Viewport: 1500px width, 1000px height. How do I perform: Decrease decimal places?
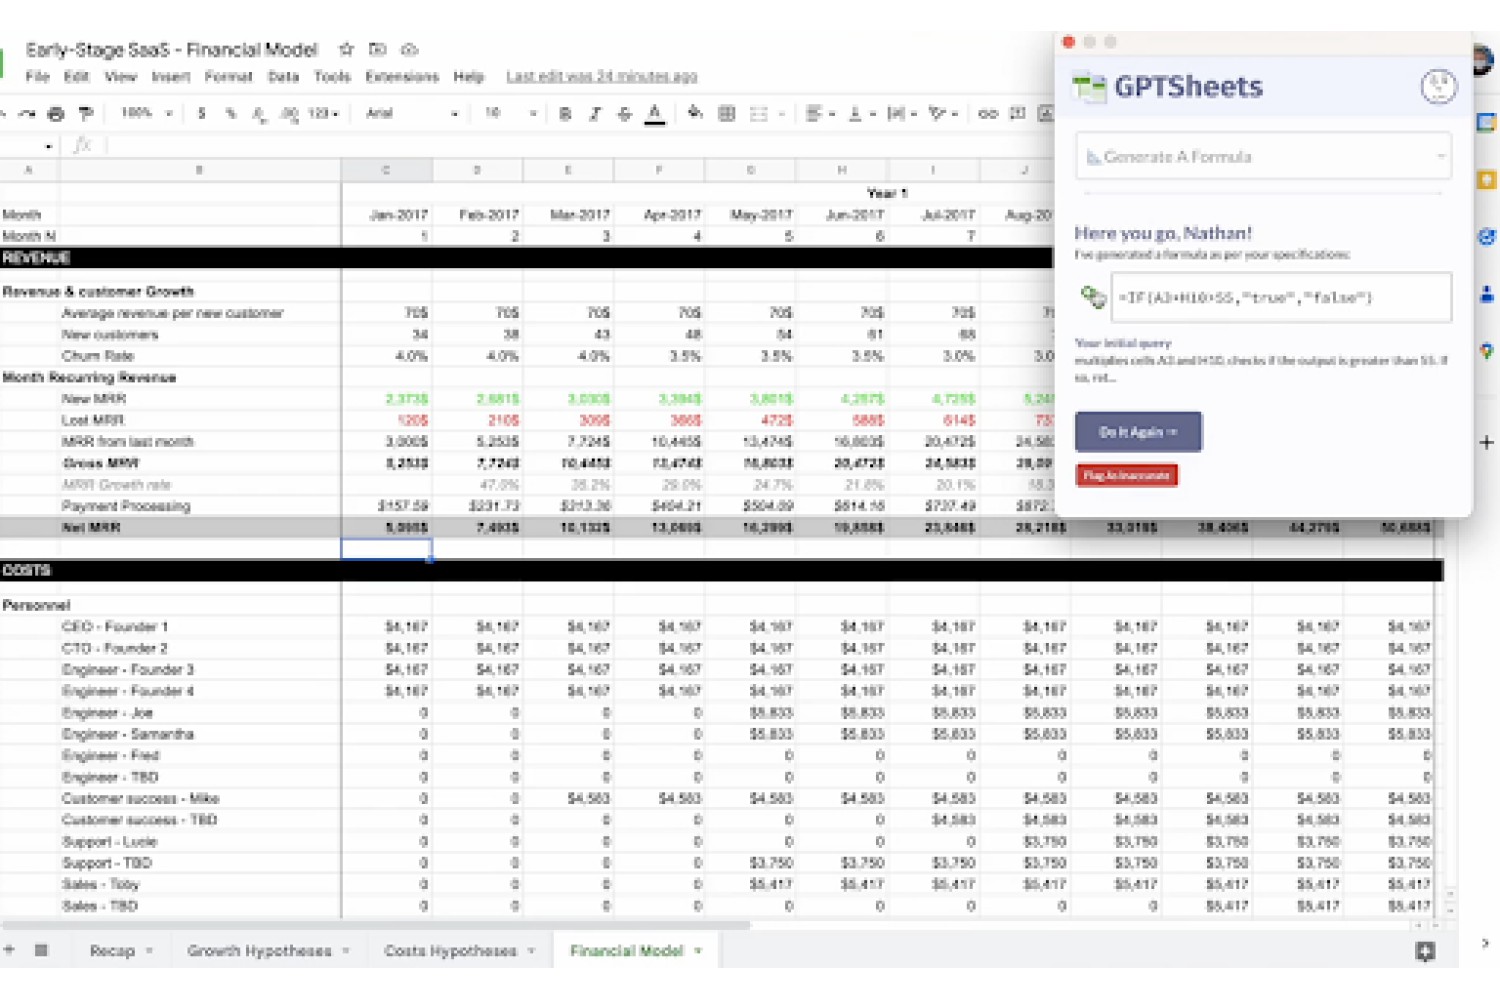260,114
